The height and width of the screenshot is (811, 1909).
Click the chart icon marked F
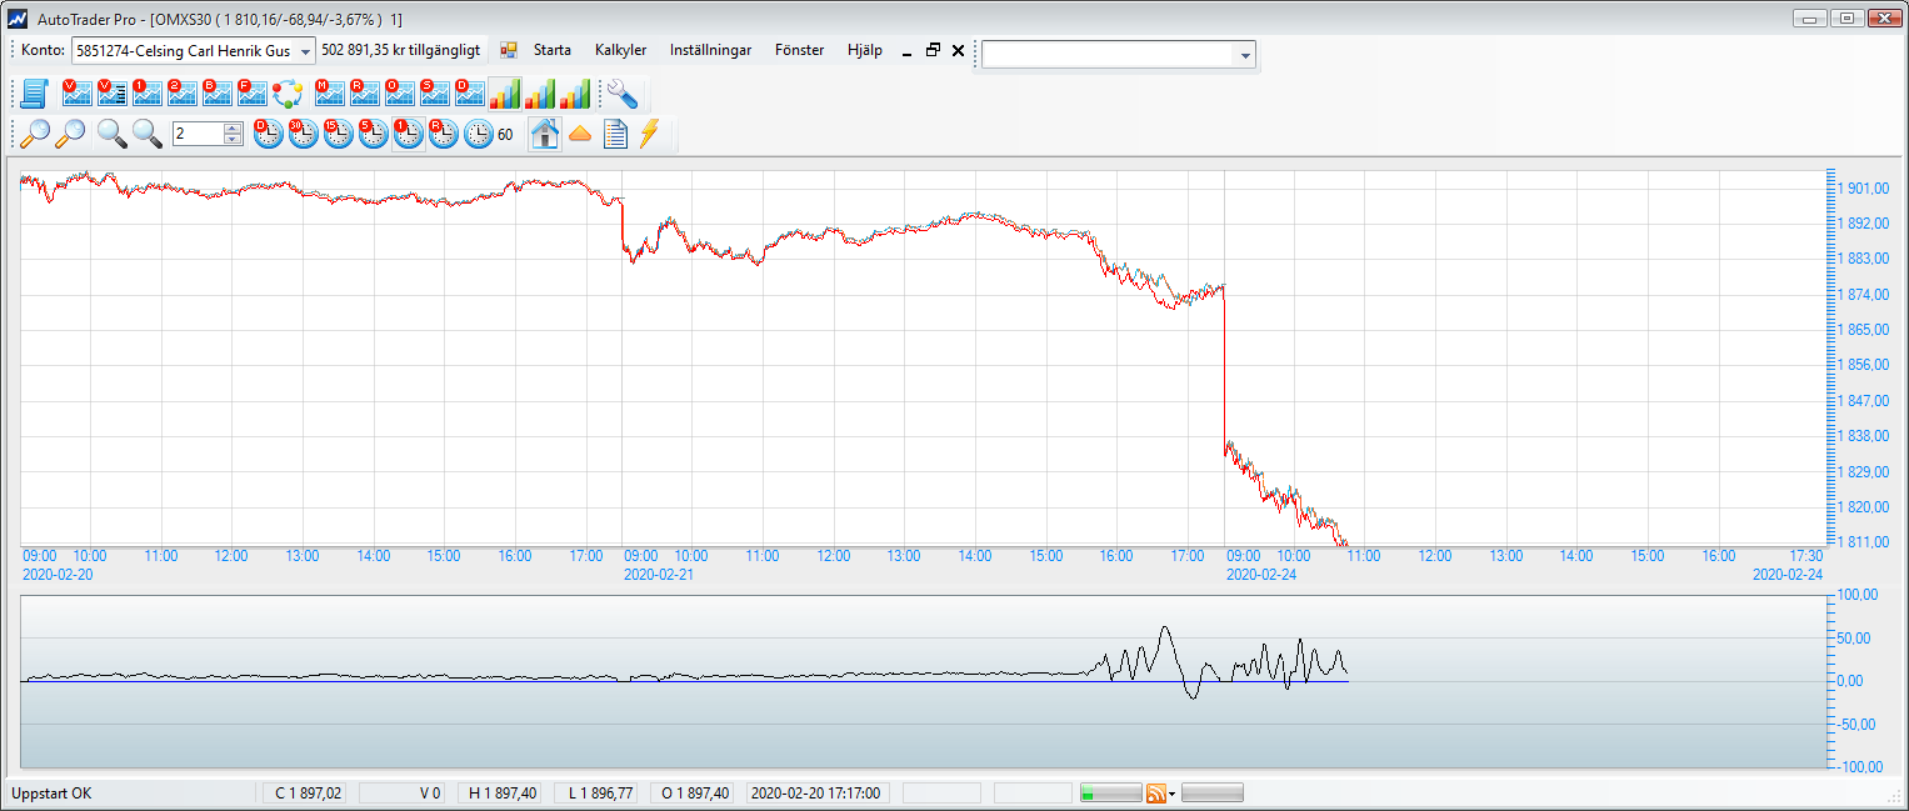pos(252,94)
